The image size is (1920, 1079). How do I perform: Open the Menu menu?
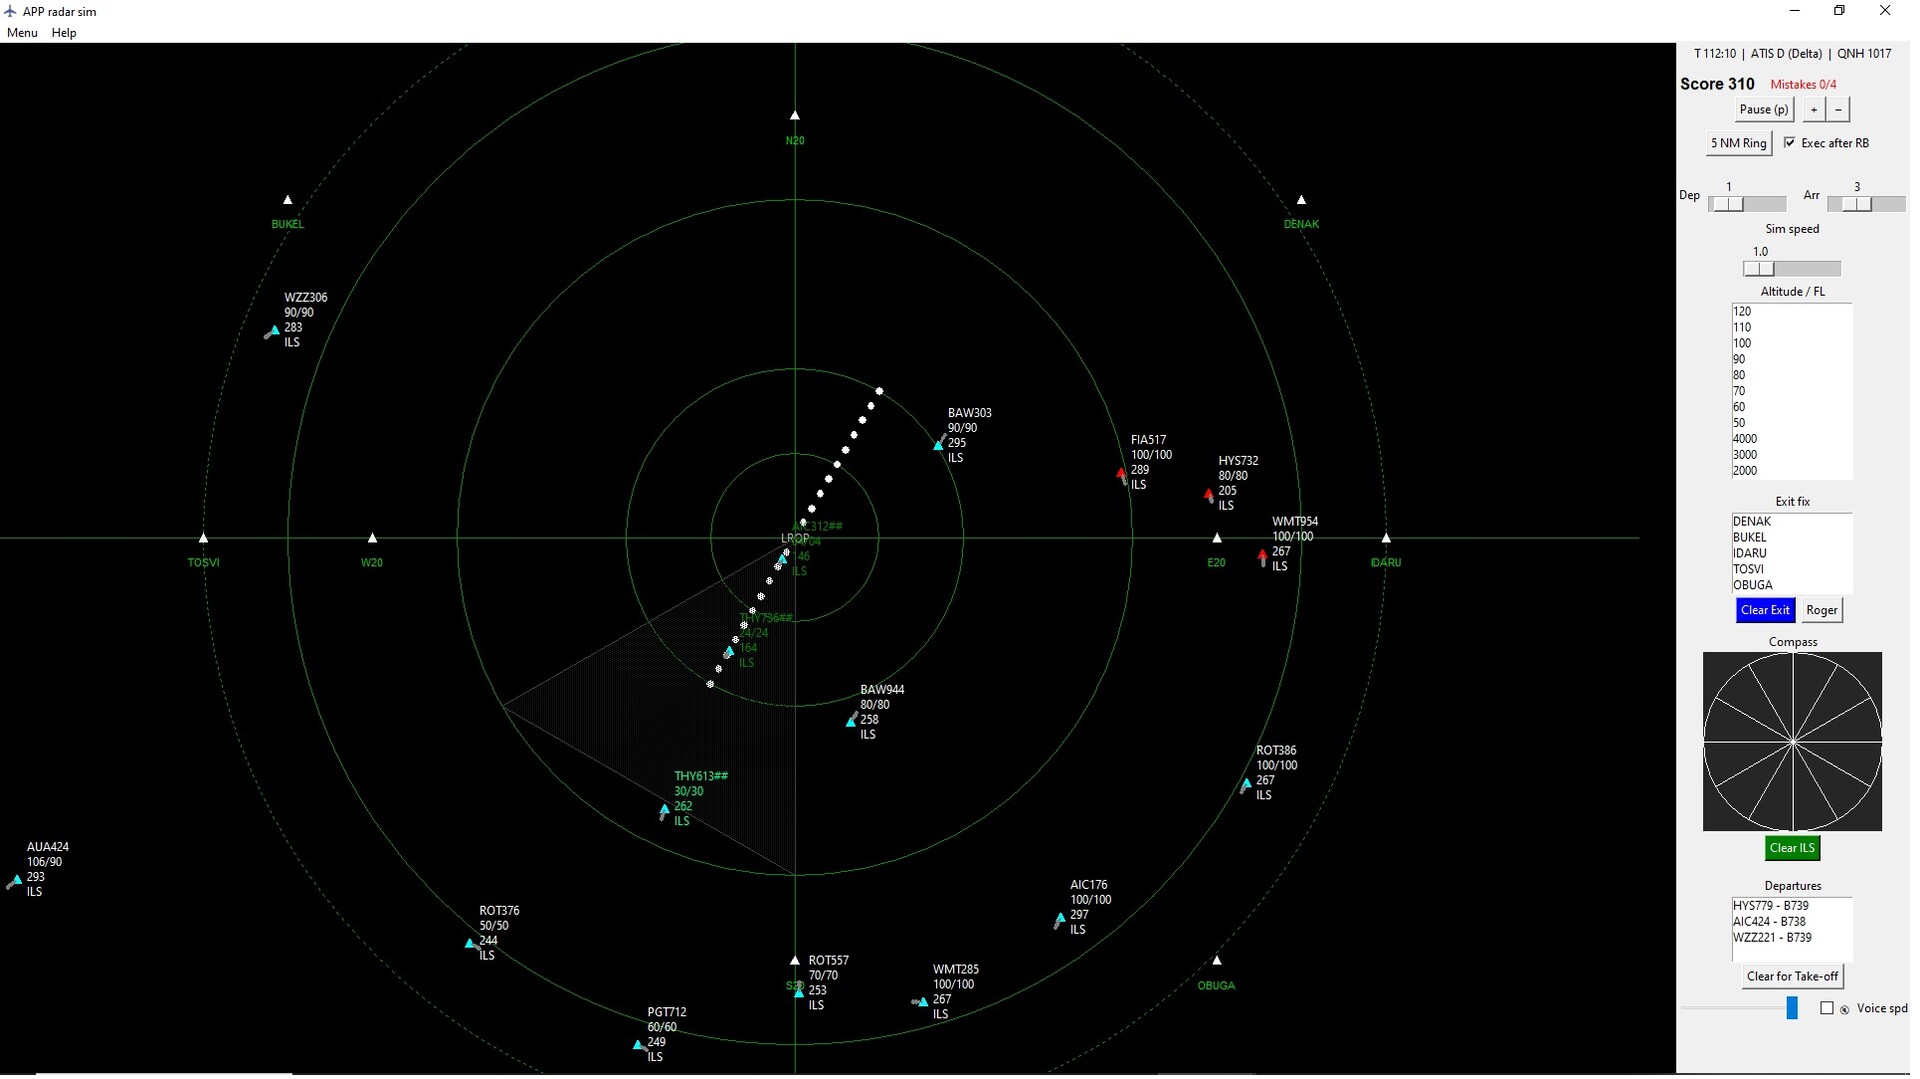pyautogui.click(x=22, y=33)
